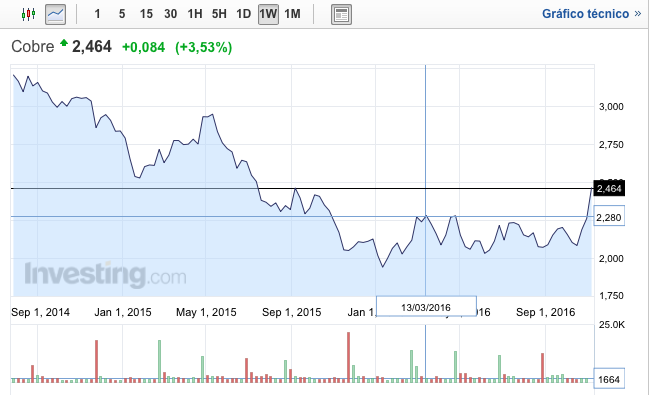Click the 25.0K volume axis value
The image size is (649, 395).
pyautogui.click(x=612, y=325)
